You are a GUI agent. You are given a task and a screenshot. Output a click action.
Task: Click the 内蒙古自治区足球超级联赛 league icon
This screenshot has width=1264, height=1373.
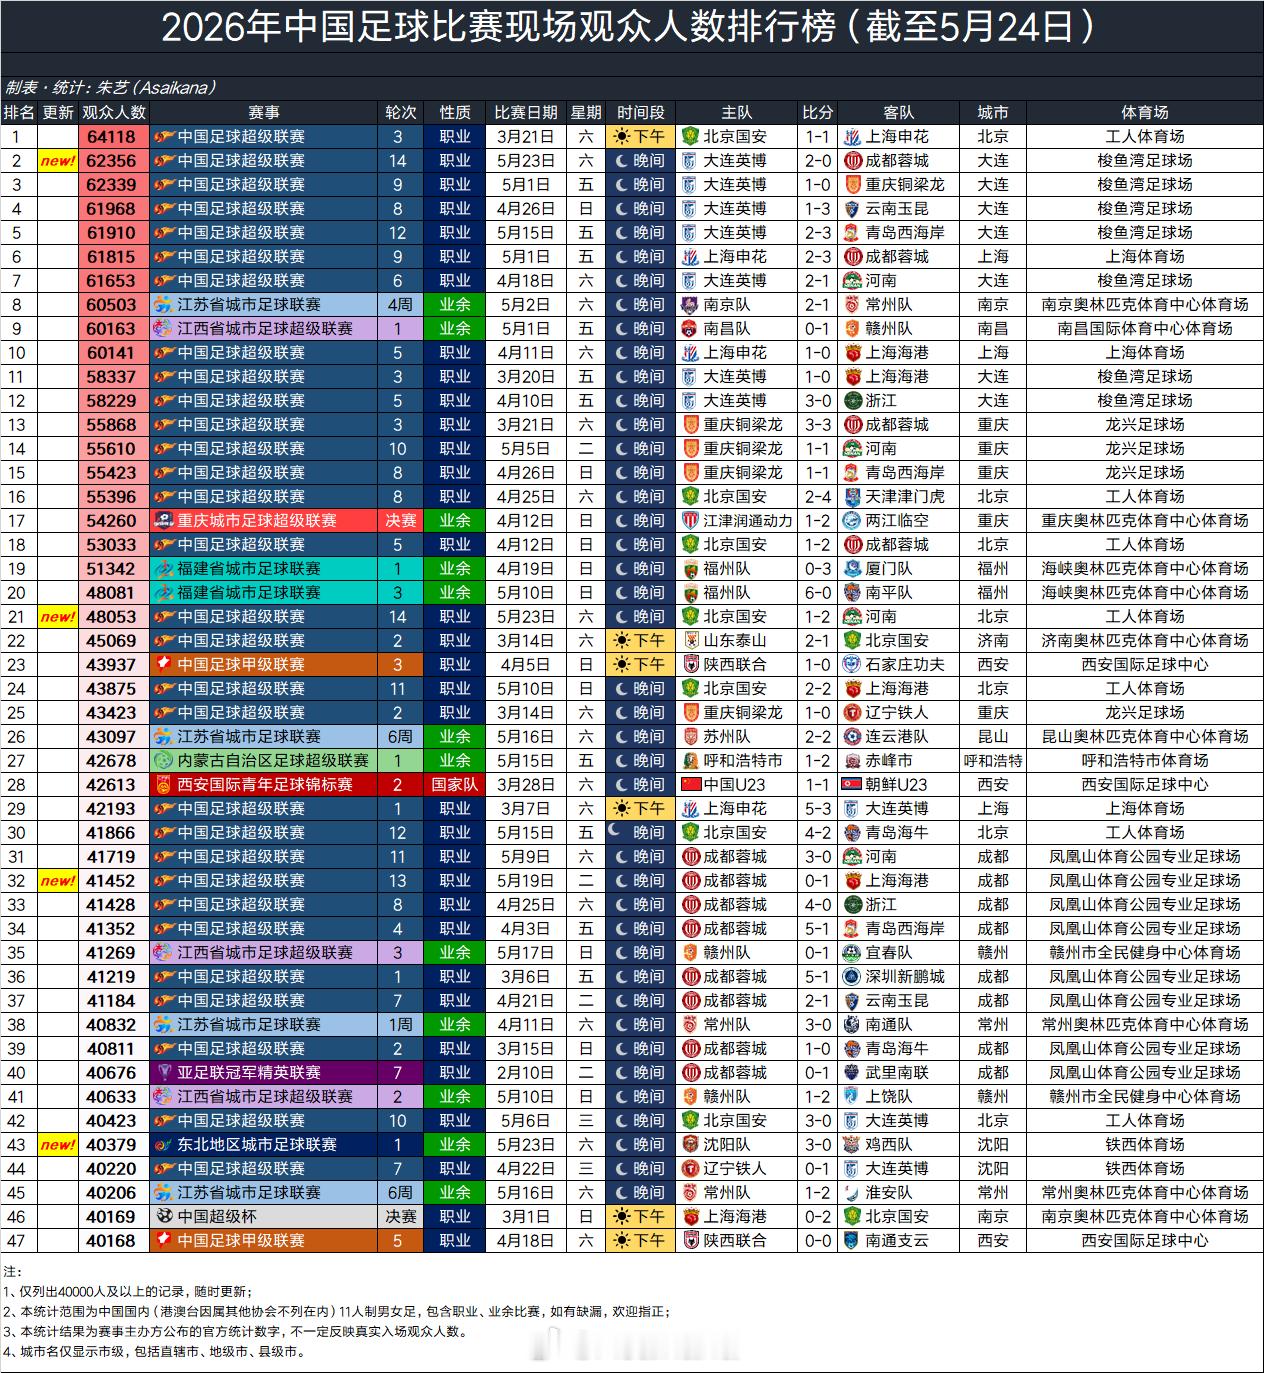[164, 761]
